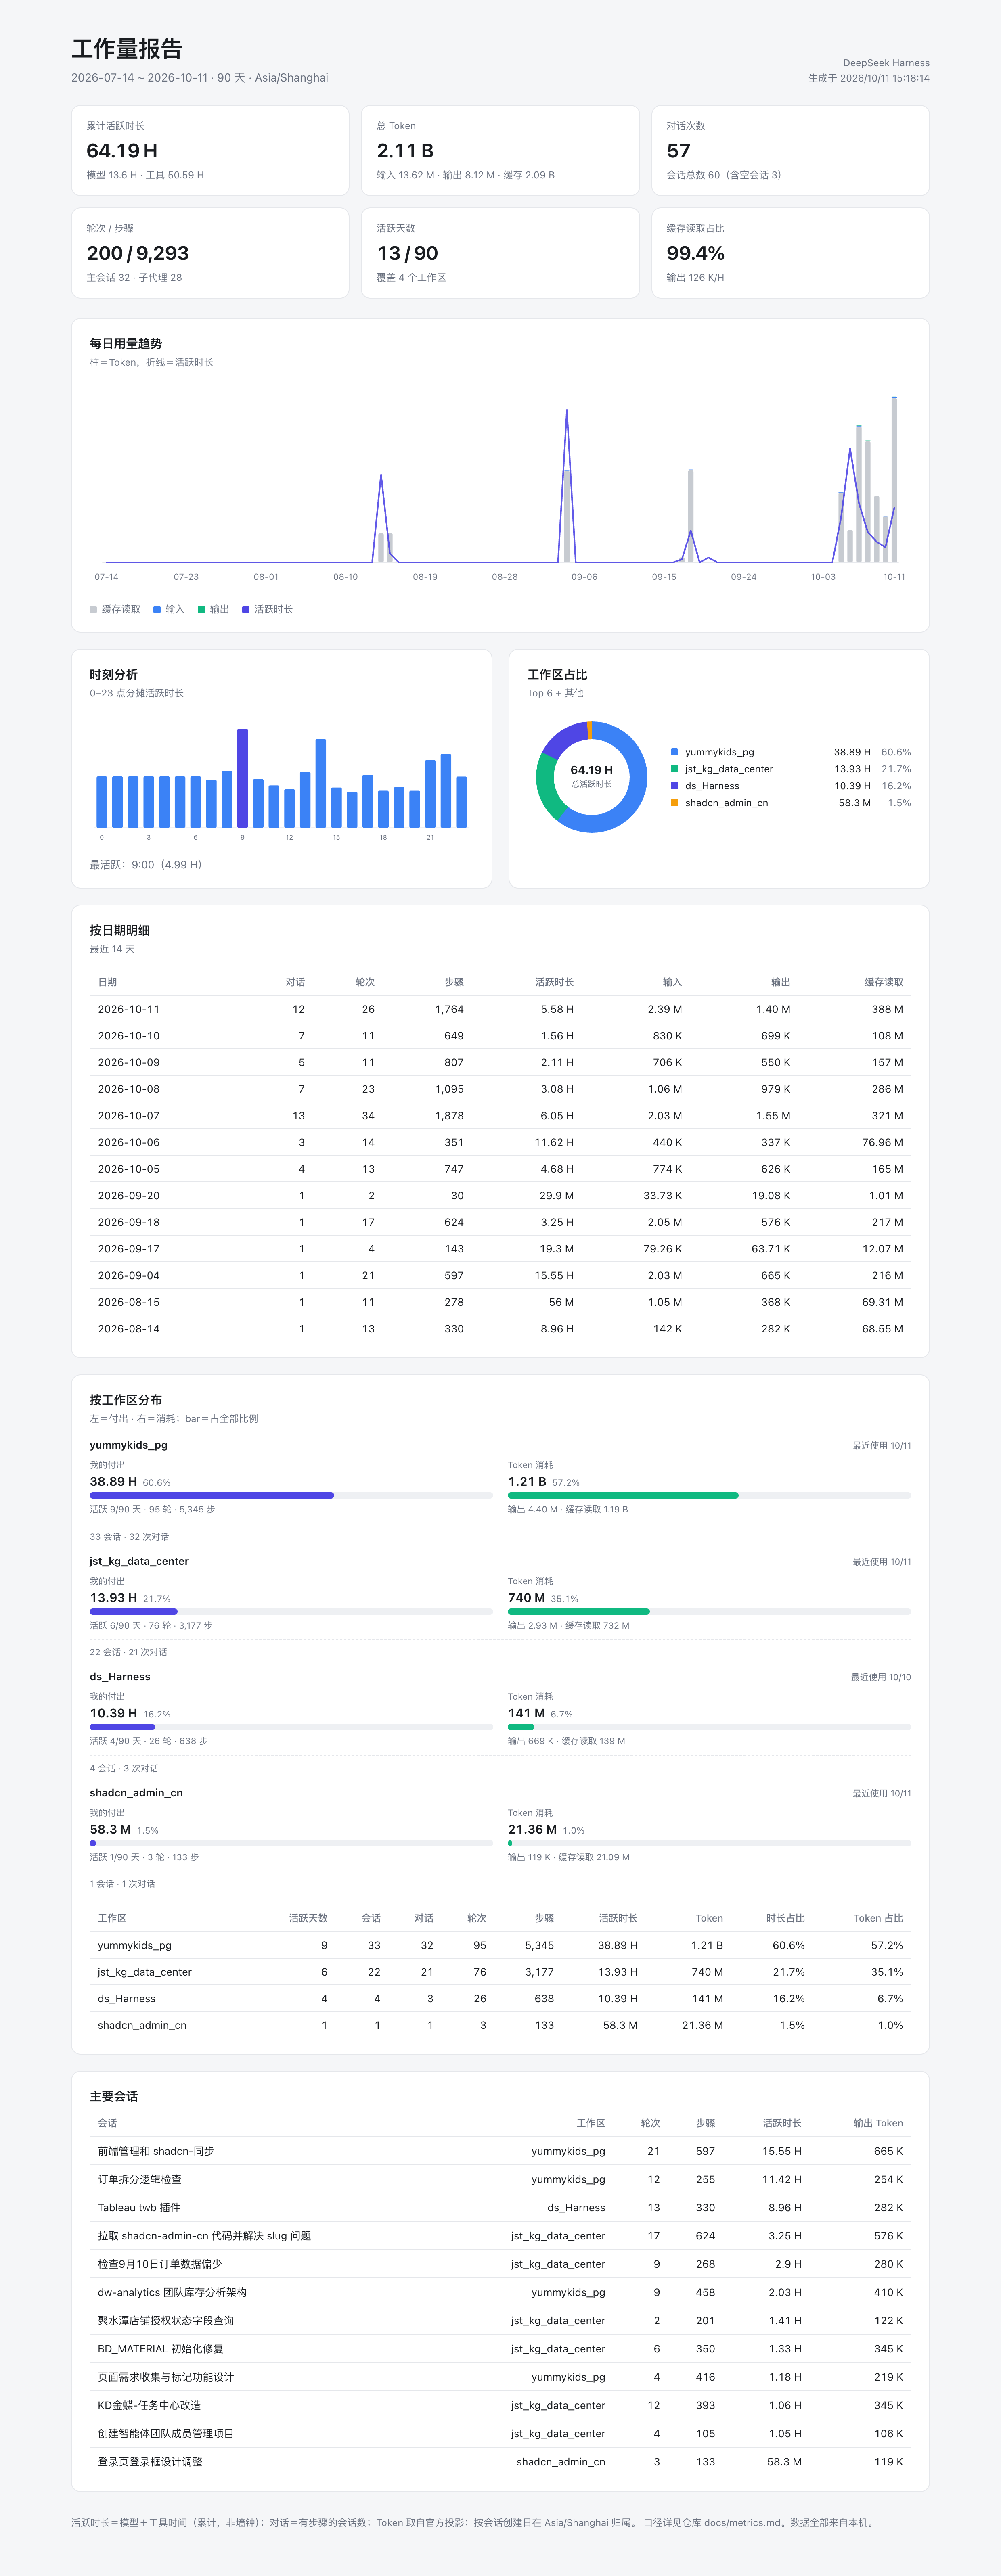This screenshot has height=2576, width=1001.
Task: Click the purple highlighted 9:00 bar in 时刻分析
Action: point(242,778)
